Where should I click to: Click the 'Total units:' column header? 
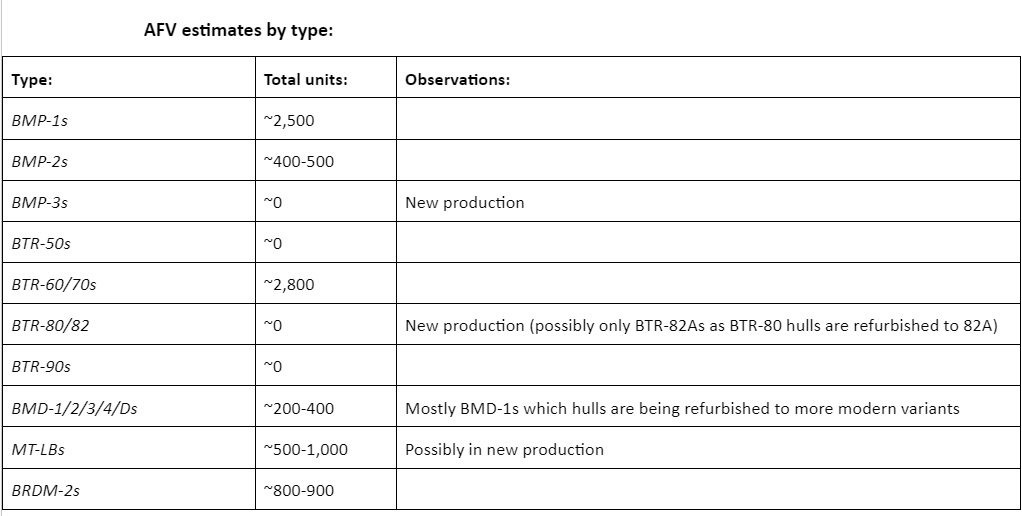pos(305,80)
